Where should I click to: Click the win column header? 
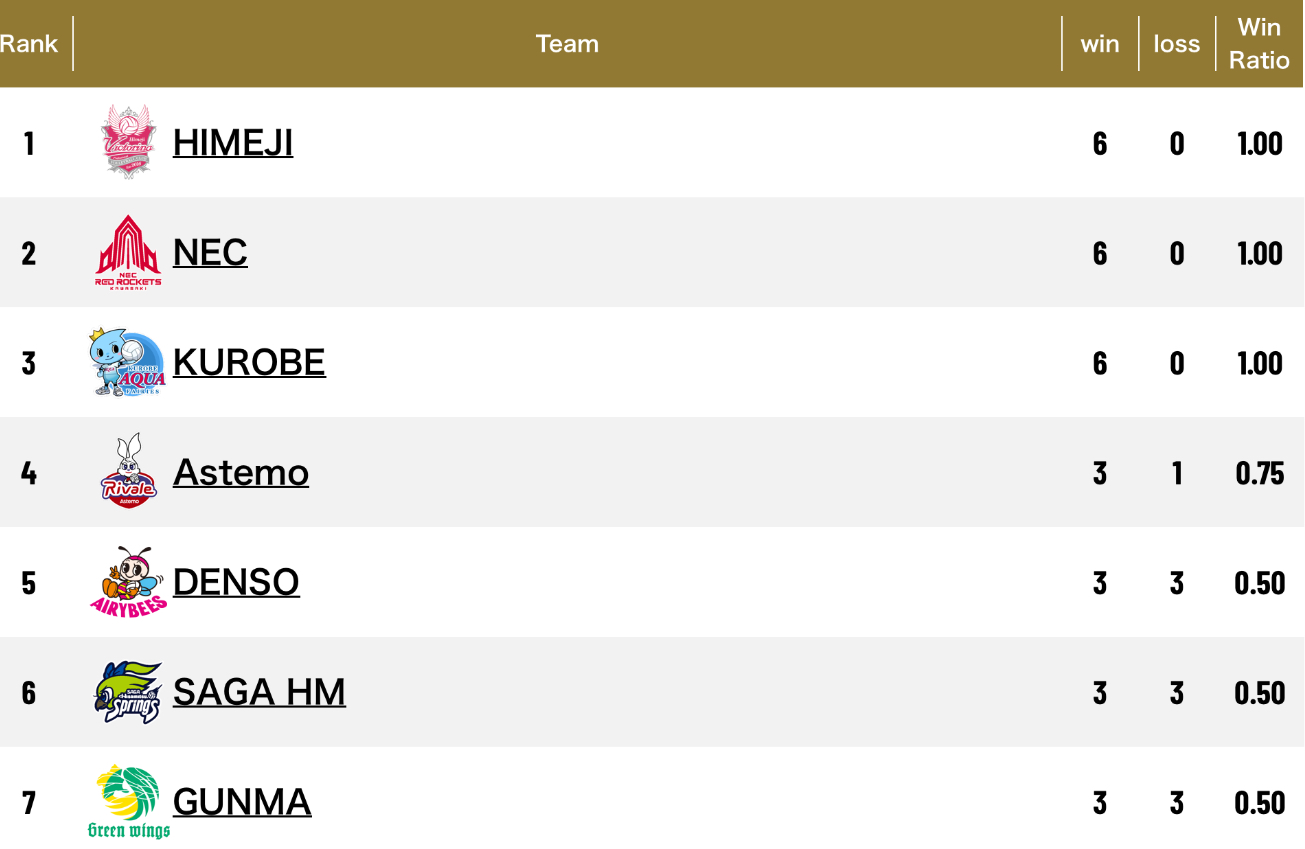[x=1100, y=44]
